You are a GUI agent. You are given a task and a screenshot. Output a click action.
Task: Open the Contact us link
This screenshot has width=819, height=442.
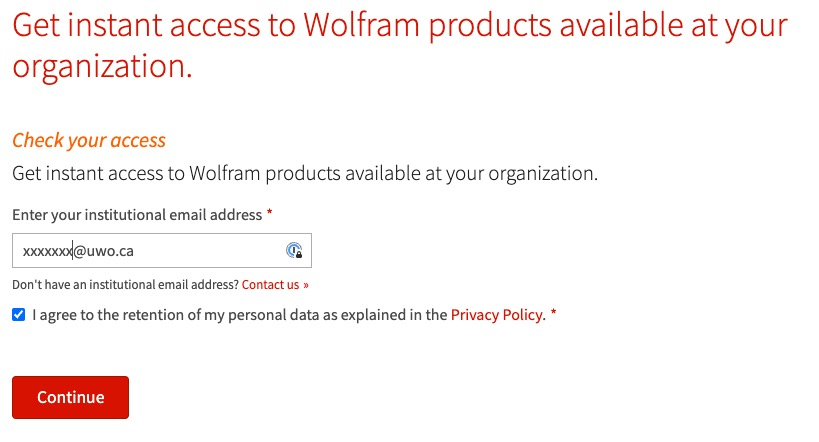pos(270,285)
